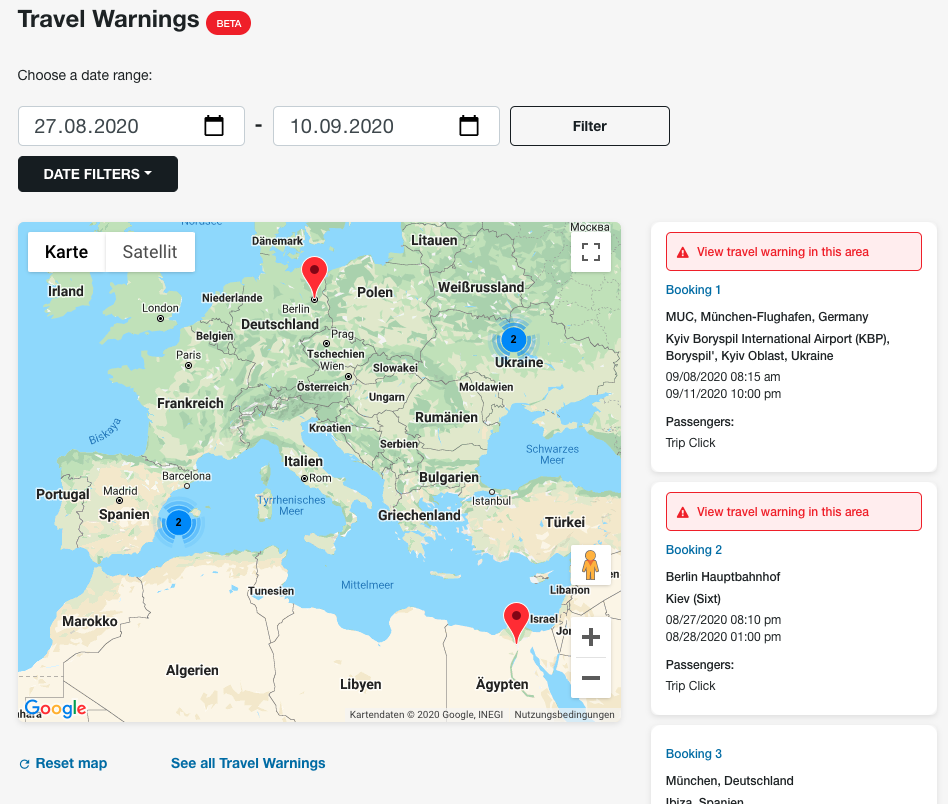Click the 'MUC, München-Flughafen, Germany' text
The width and height of the screenshot is (948, 804).
point(767,317)
